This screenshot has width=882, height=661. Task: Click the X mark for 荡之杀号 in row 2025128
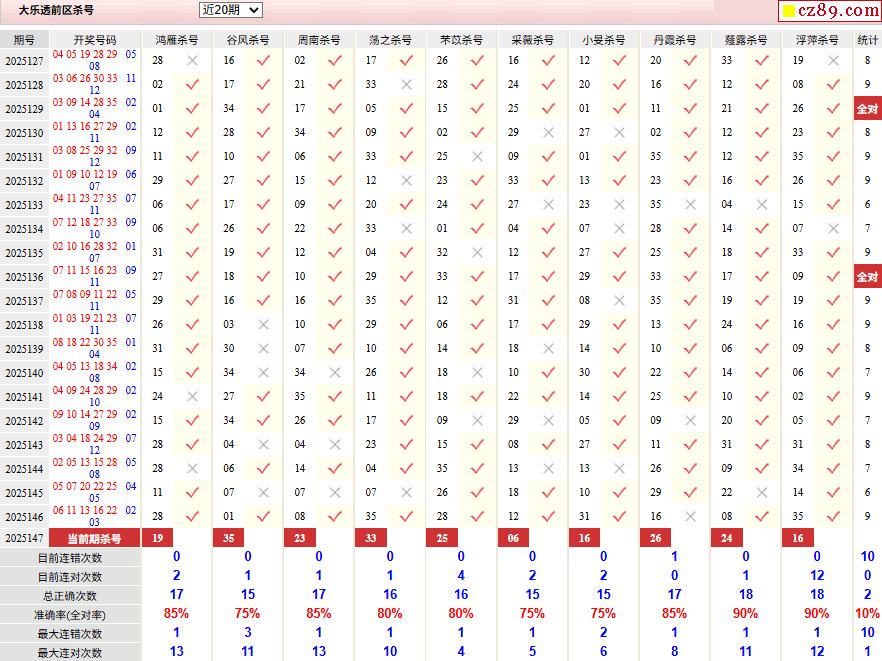405,85
